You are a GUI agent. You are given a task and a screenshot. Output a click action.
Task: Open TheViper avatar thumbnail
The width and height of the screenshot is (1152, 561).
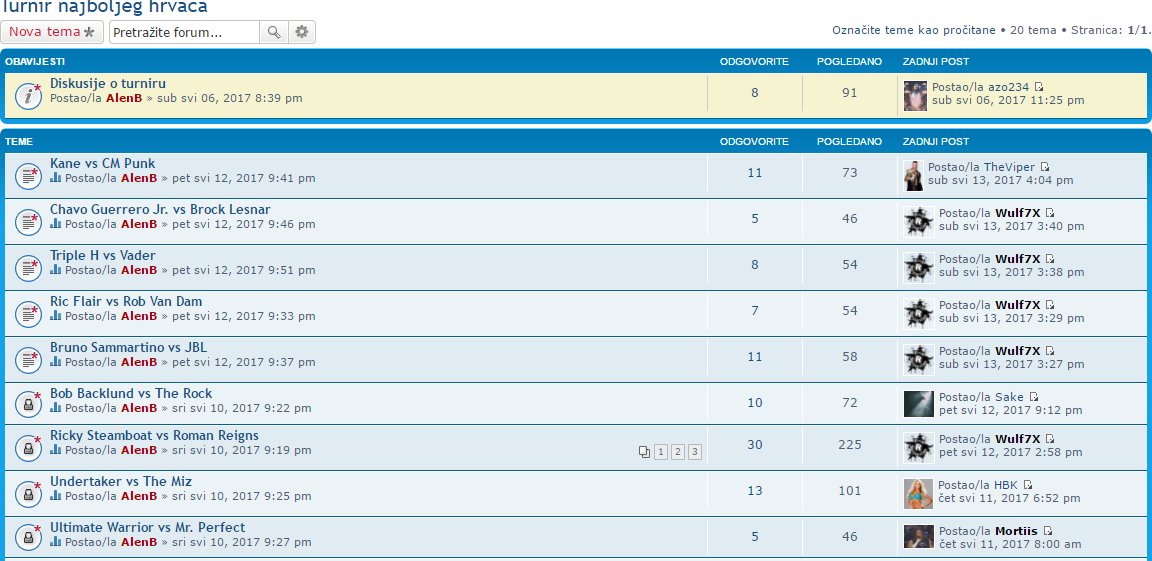pos(913,175)
